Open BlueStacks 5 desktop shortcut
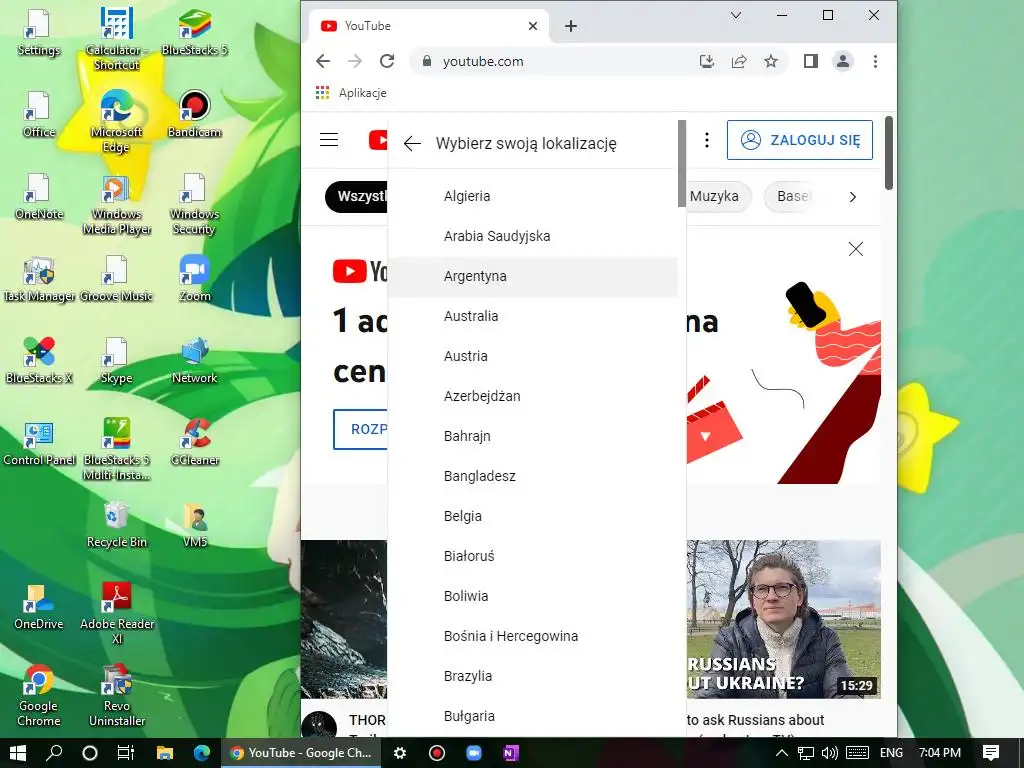 tap(194, 33)
